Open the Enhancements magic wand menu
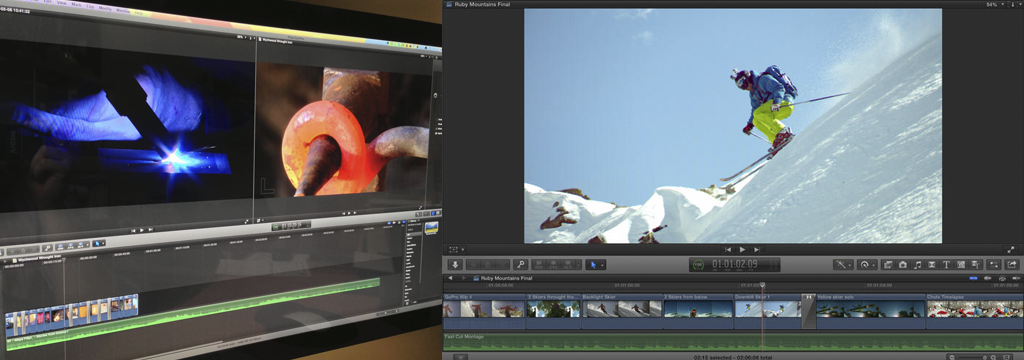The height and width of the screenshot is (360, 1024). (844, 265)
